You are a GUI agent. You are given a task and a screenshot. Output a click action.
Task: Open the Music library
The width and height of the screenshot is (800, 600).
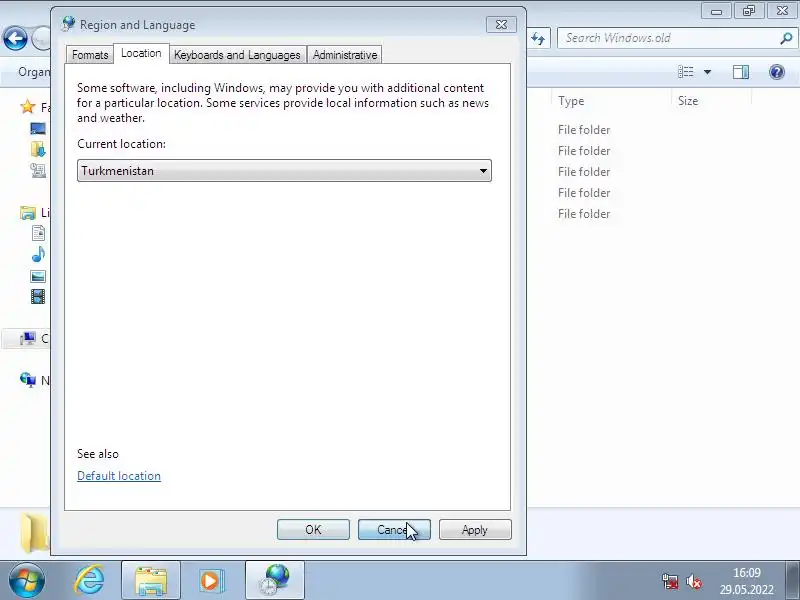38,254
